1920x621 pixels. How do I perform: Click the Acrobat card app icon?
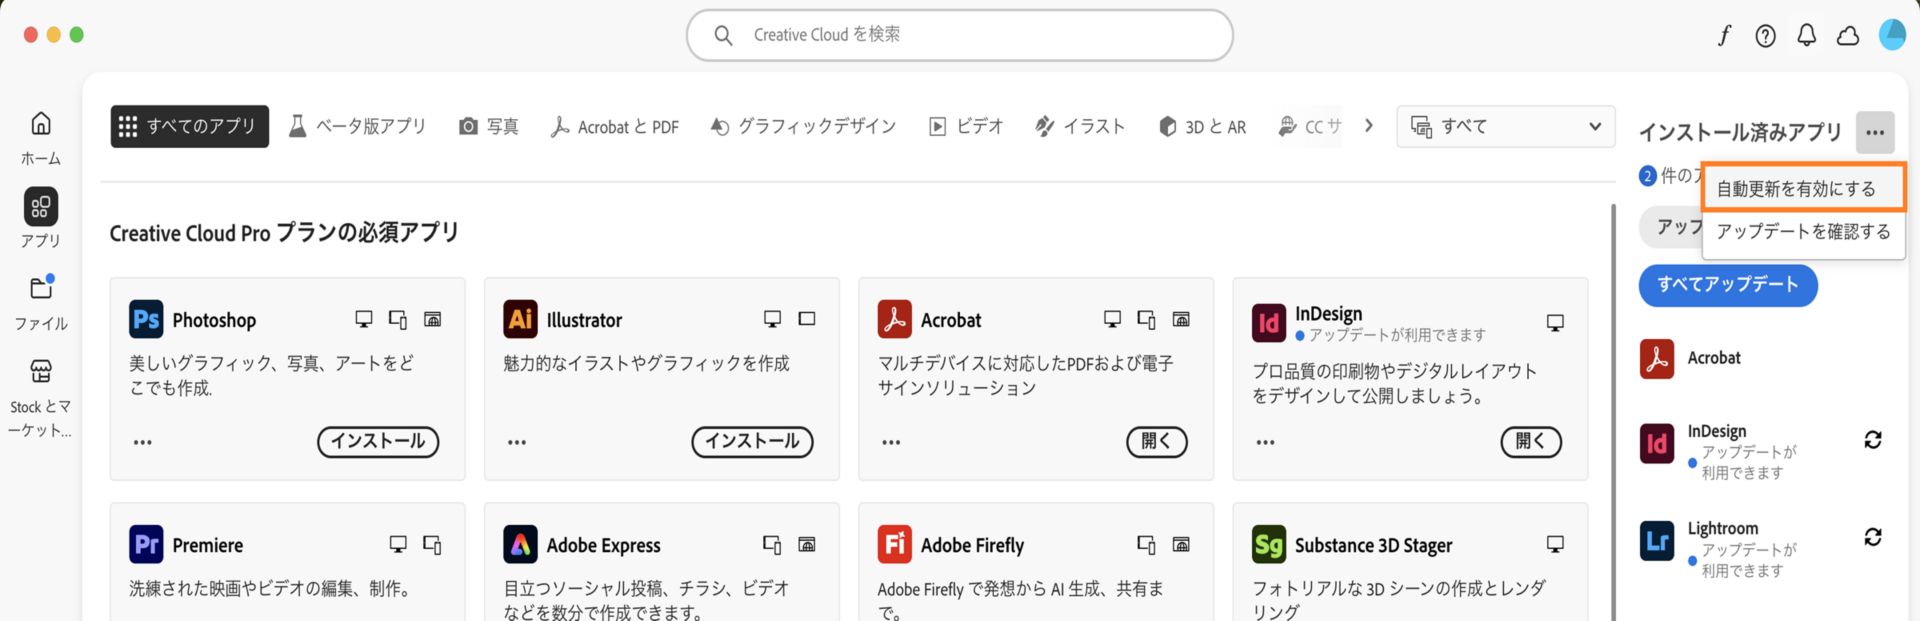895,319
